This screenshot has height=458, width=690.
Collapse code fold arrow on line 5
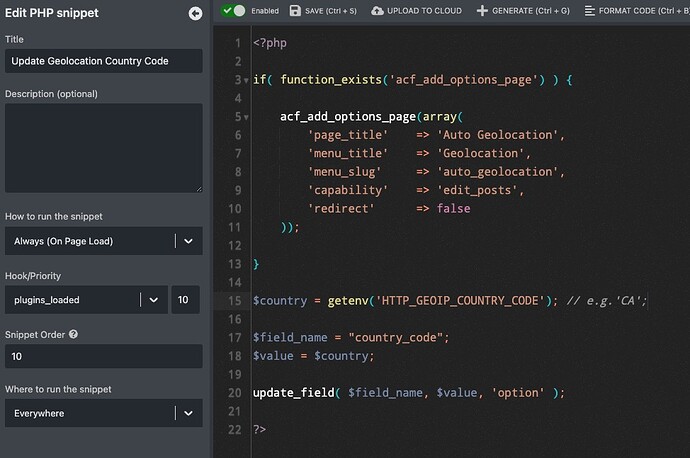click(246, 117)
